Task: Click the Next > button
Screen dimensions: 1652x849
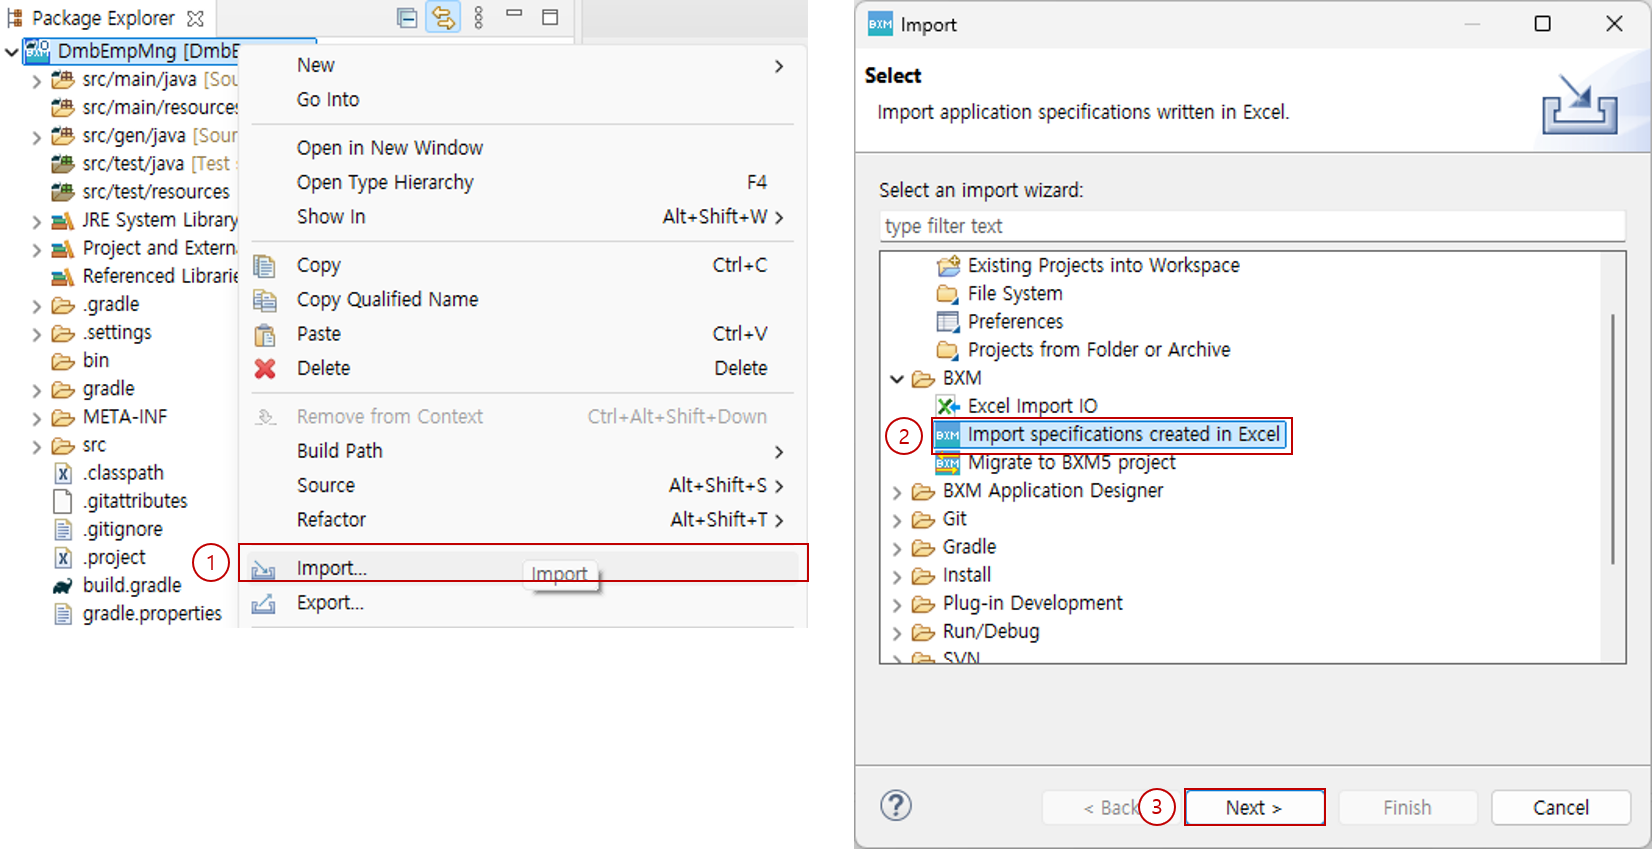Action: pos(1254,807)
